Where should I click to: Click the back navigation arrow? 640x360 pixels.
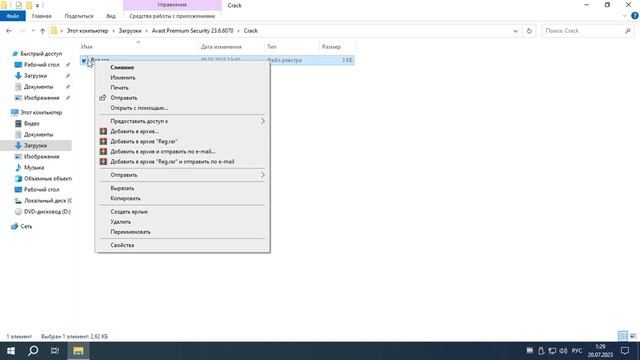click(9, 31)
